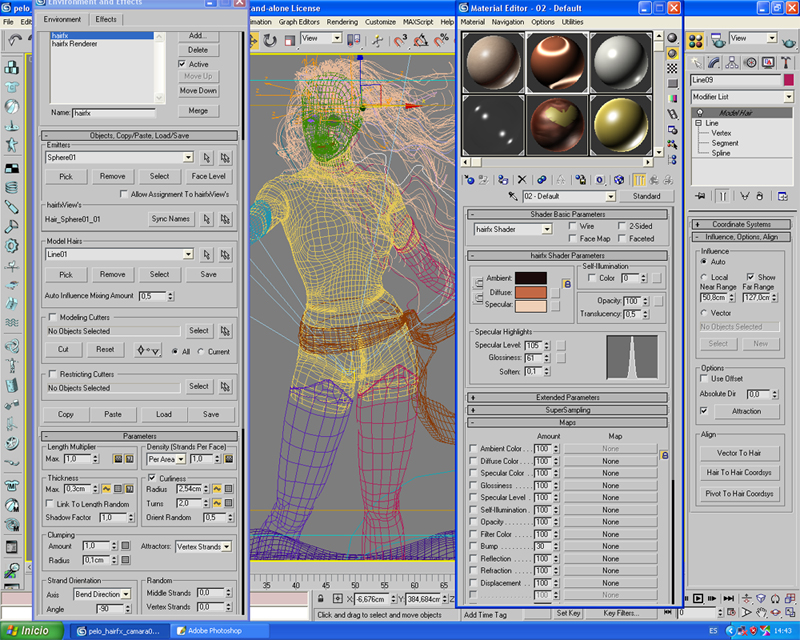The width and height of the screenshot is (800, 640).
Task: Open the Bend Direction axis dropdown
Action: click(126, 594)
